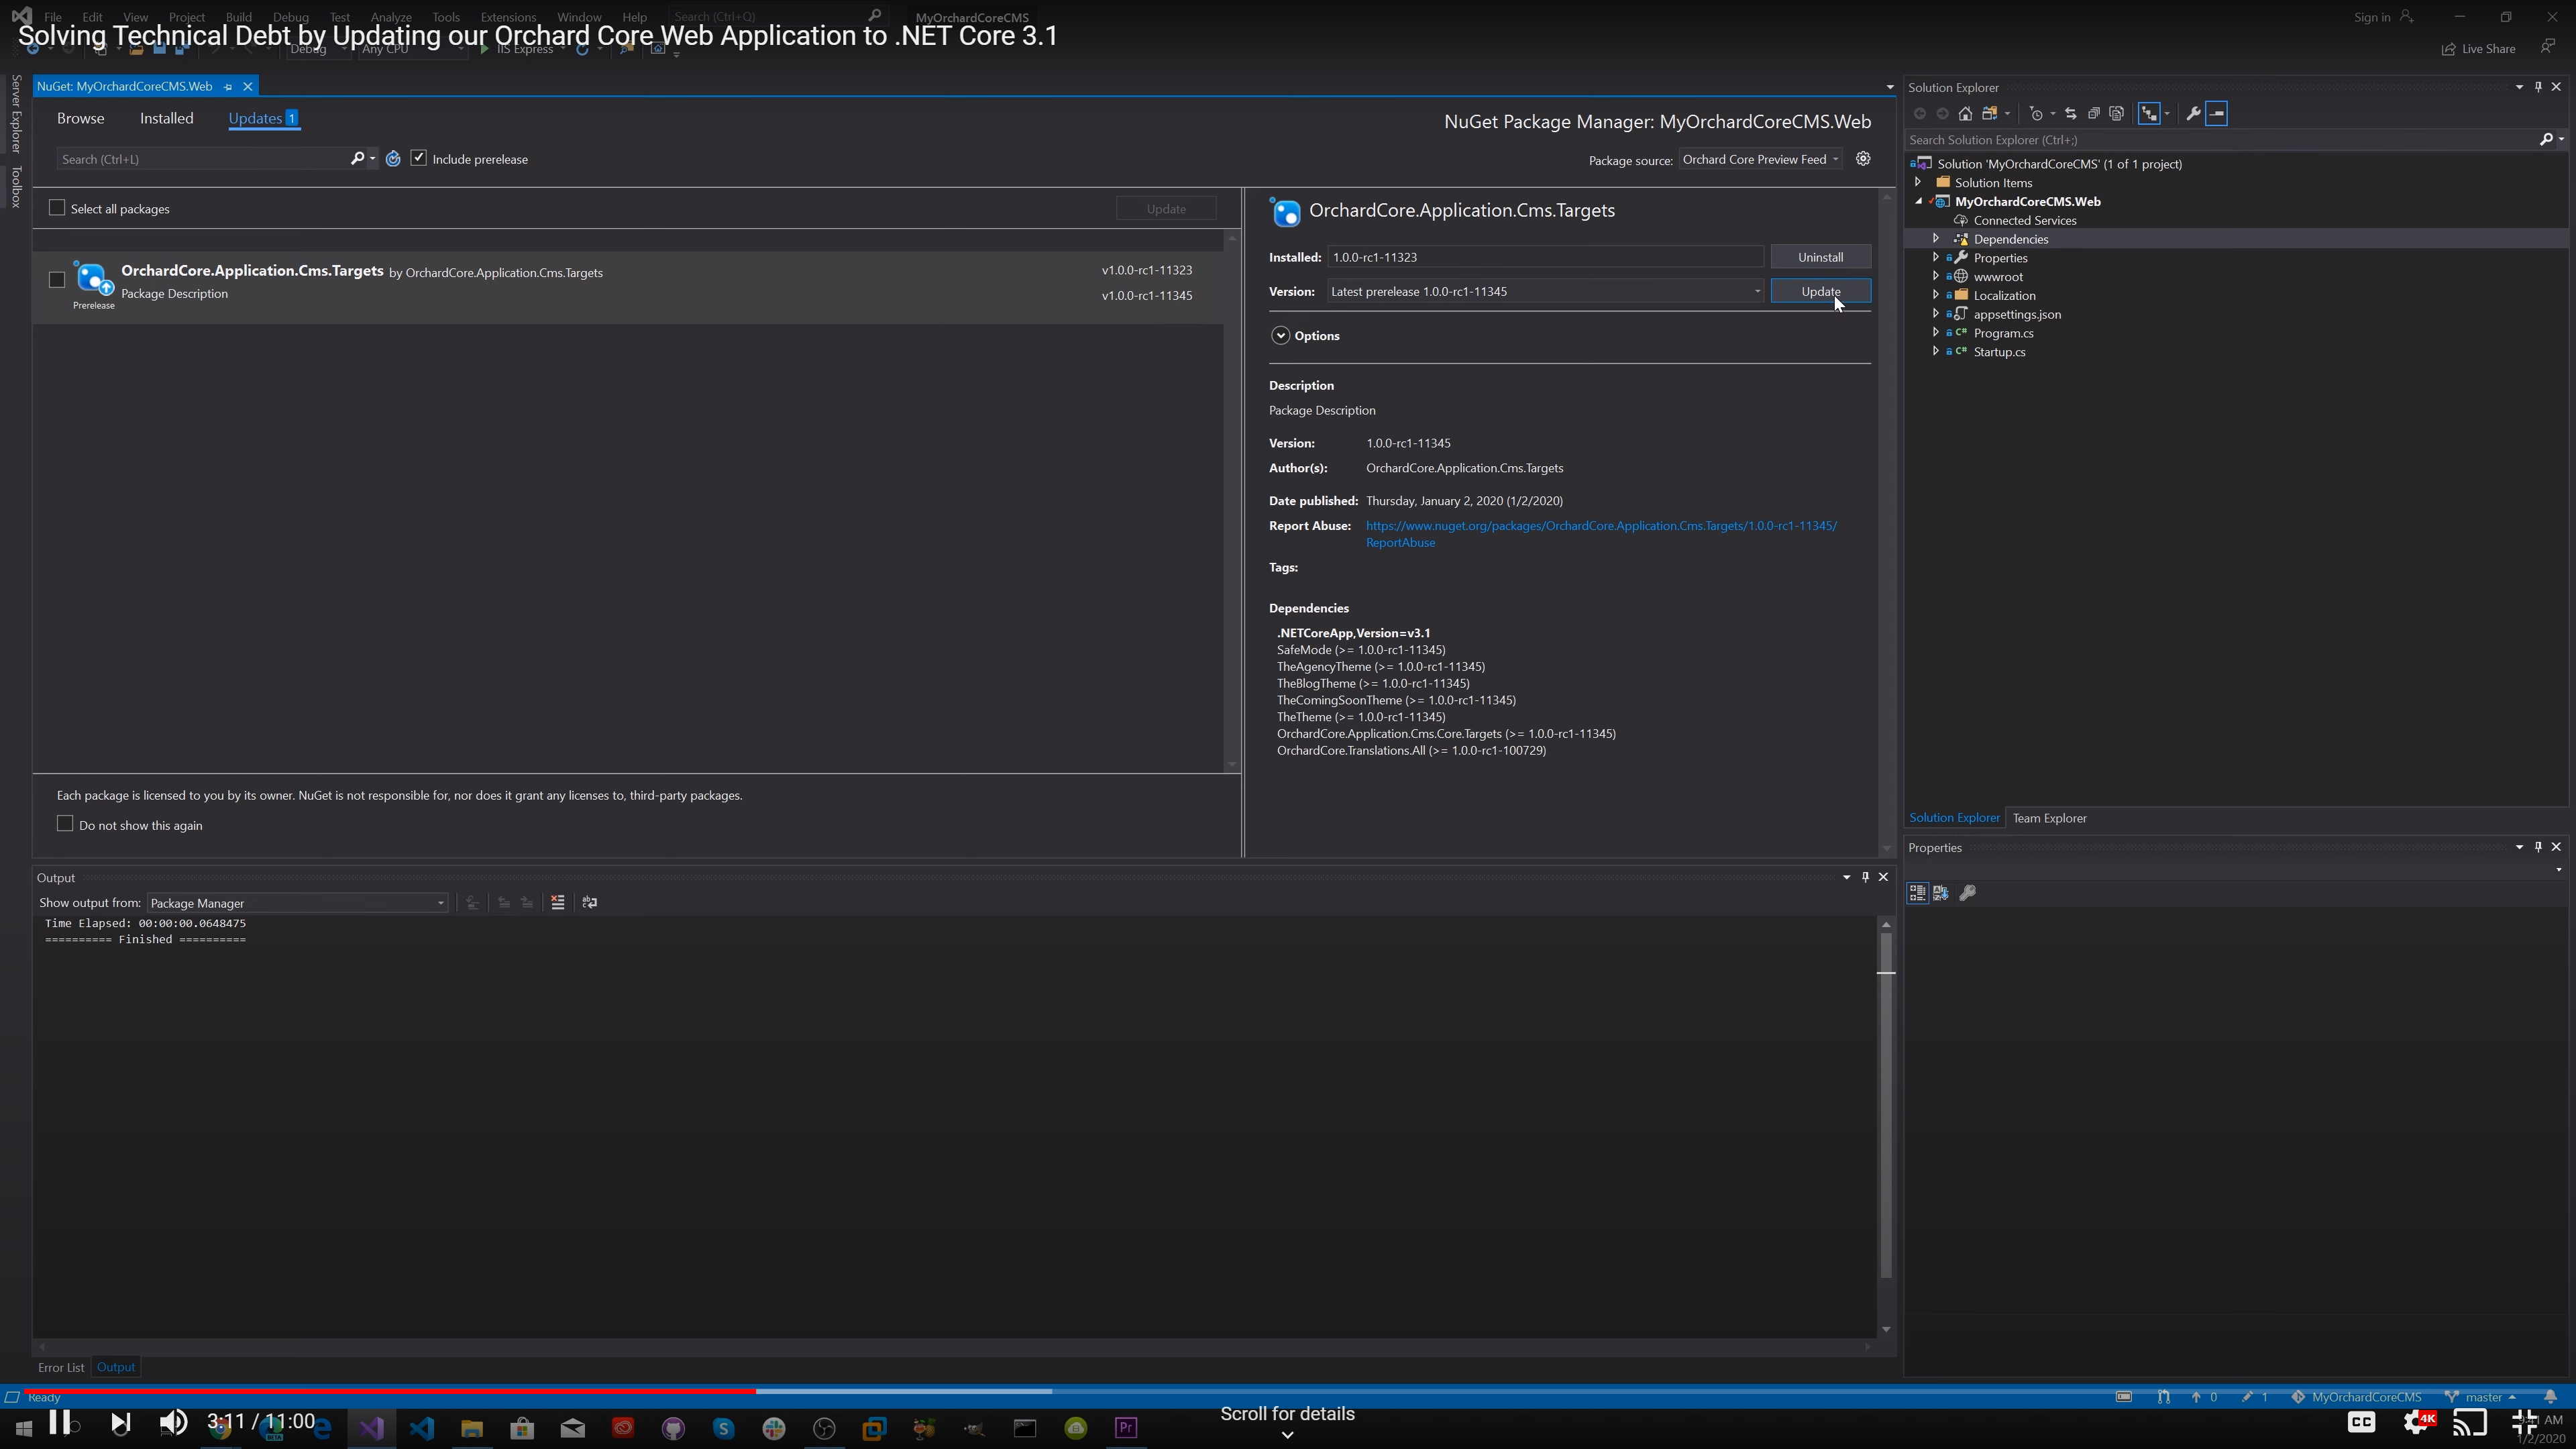The image size is (2576, 1449).
Task: Toggle closed captions CC button
Action: click(2361, 1421)
